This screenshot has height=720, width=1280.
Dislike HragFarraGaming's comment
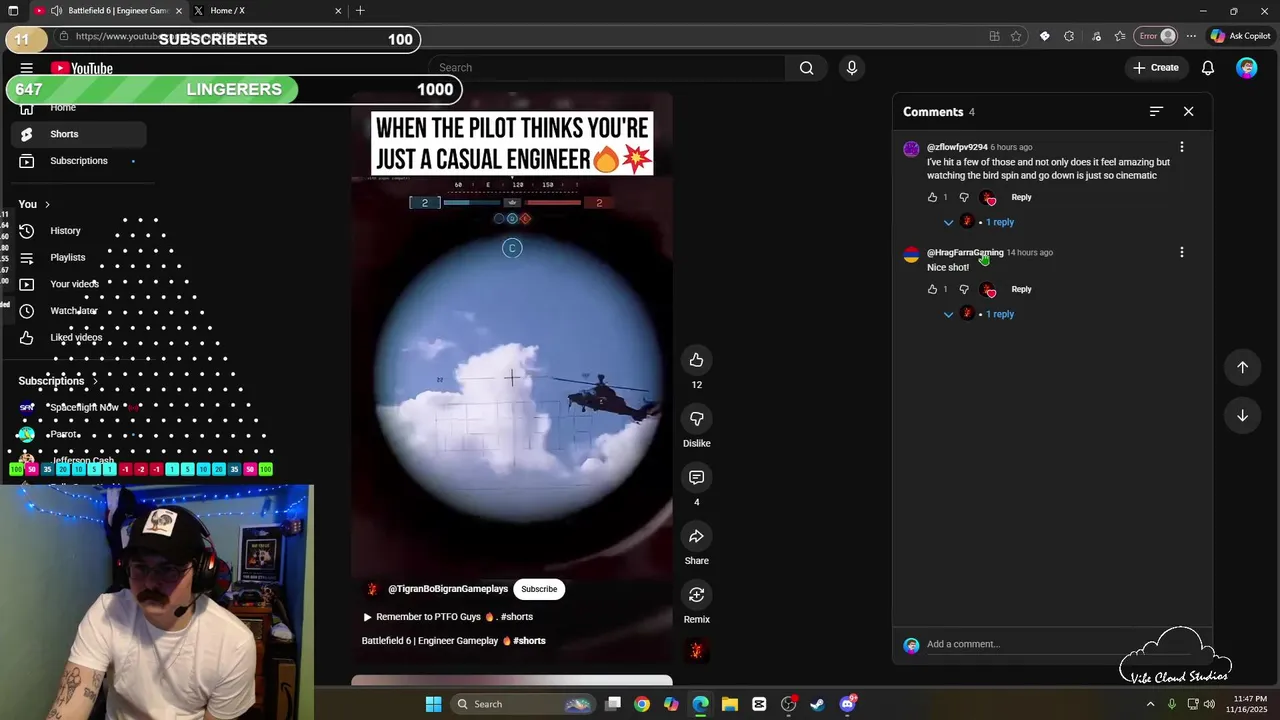(x=964, y=289)
